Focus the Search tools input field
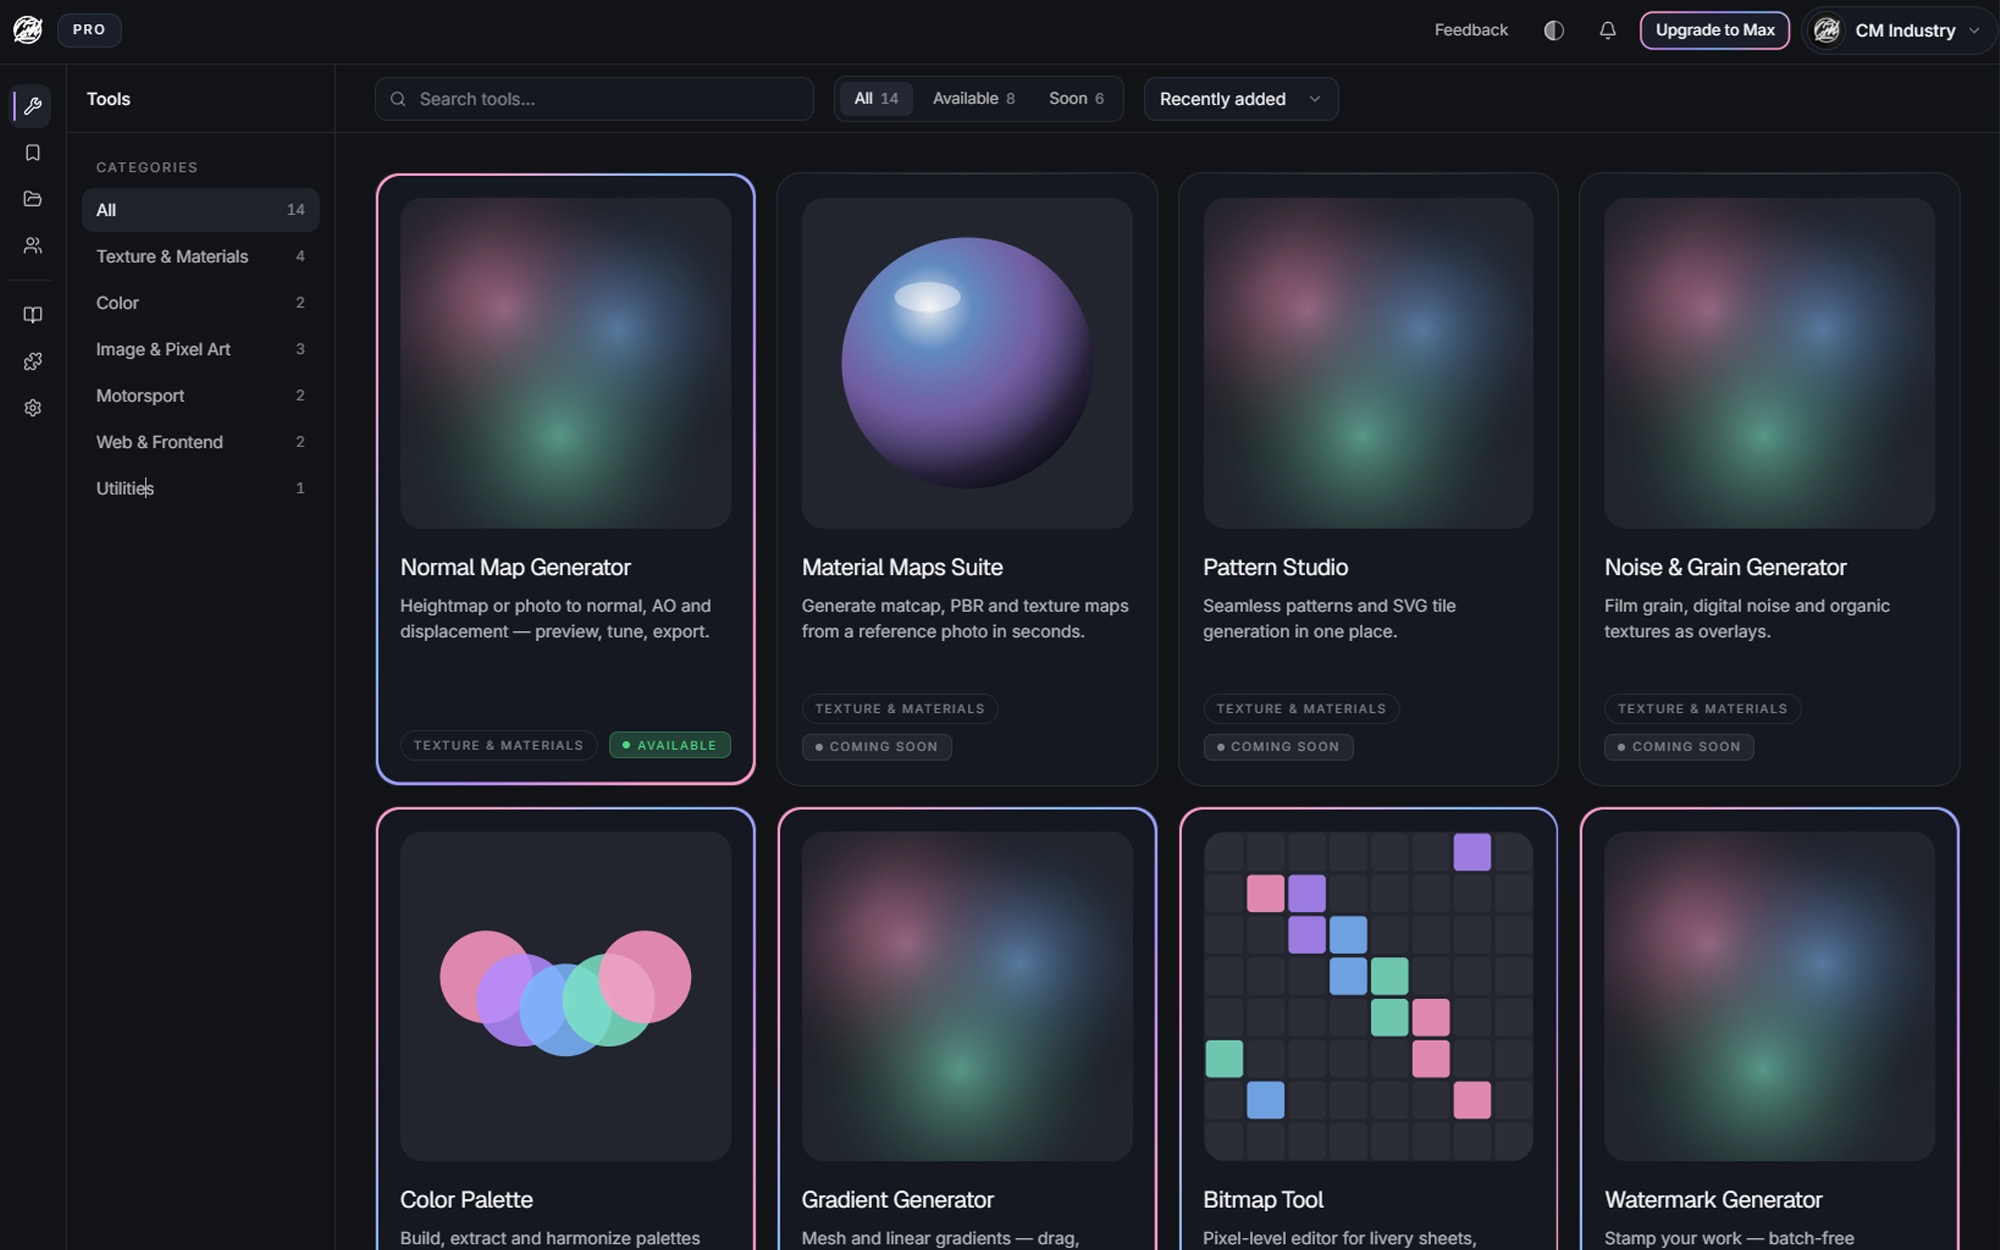The width and height of the screenshot is (2000, 1250). [594, 99]
